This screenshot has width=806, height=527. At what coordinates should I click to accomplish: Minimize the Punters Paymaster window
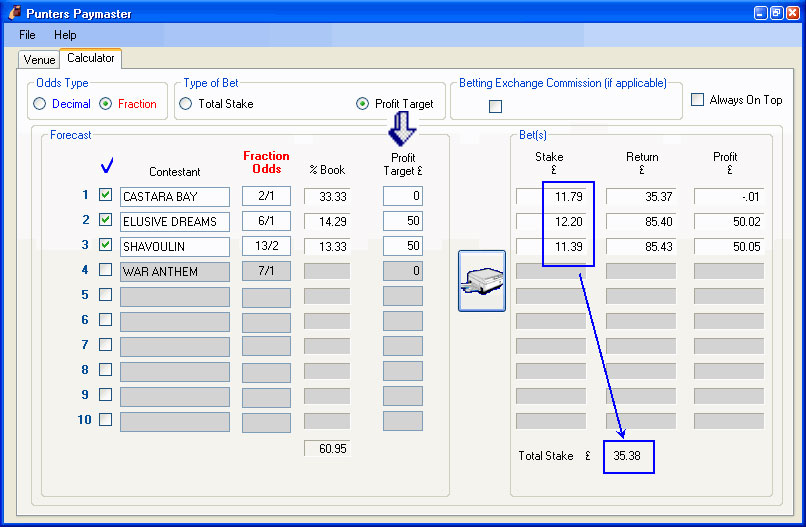point(760,13)
